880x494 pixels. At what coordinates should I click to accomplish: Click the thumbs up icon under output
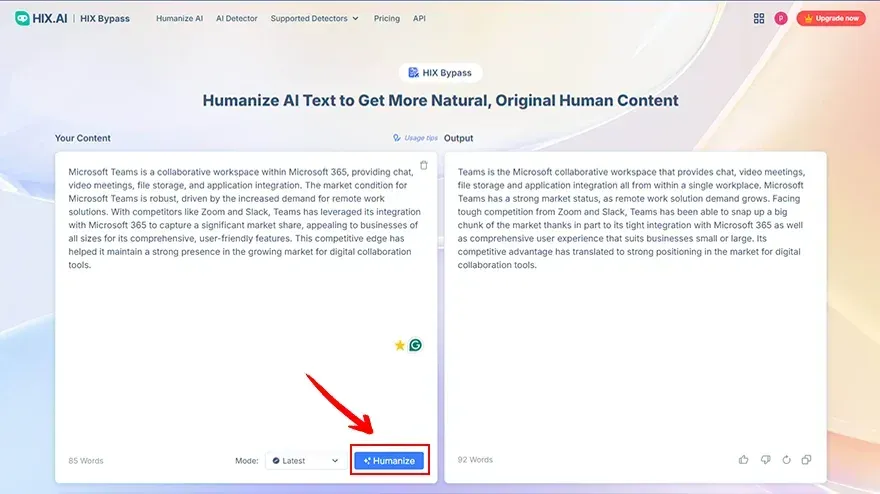click(743, 460)
